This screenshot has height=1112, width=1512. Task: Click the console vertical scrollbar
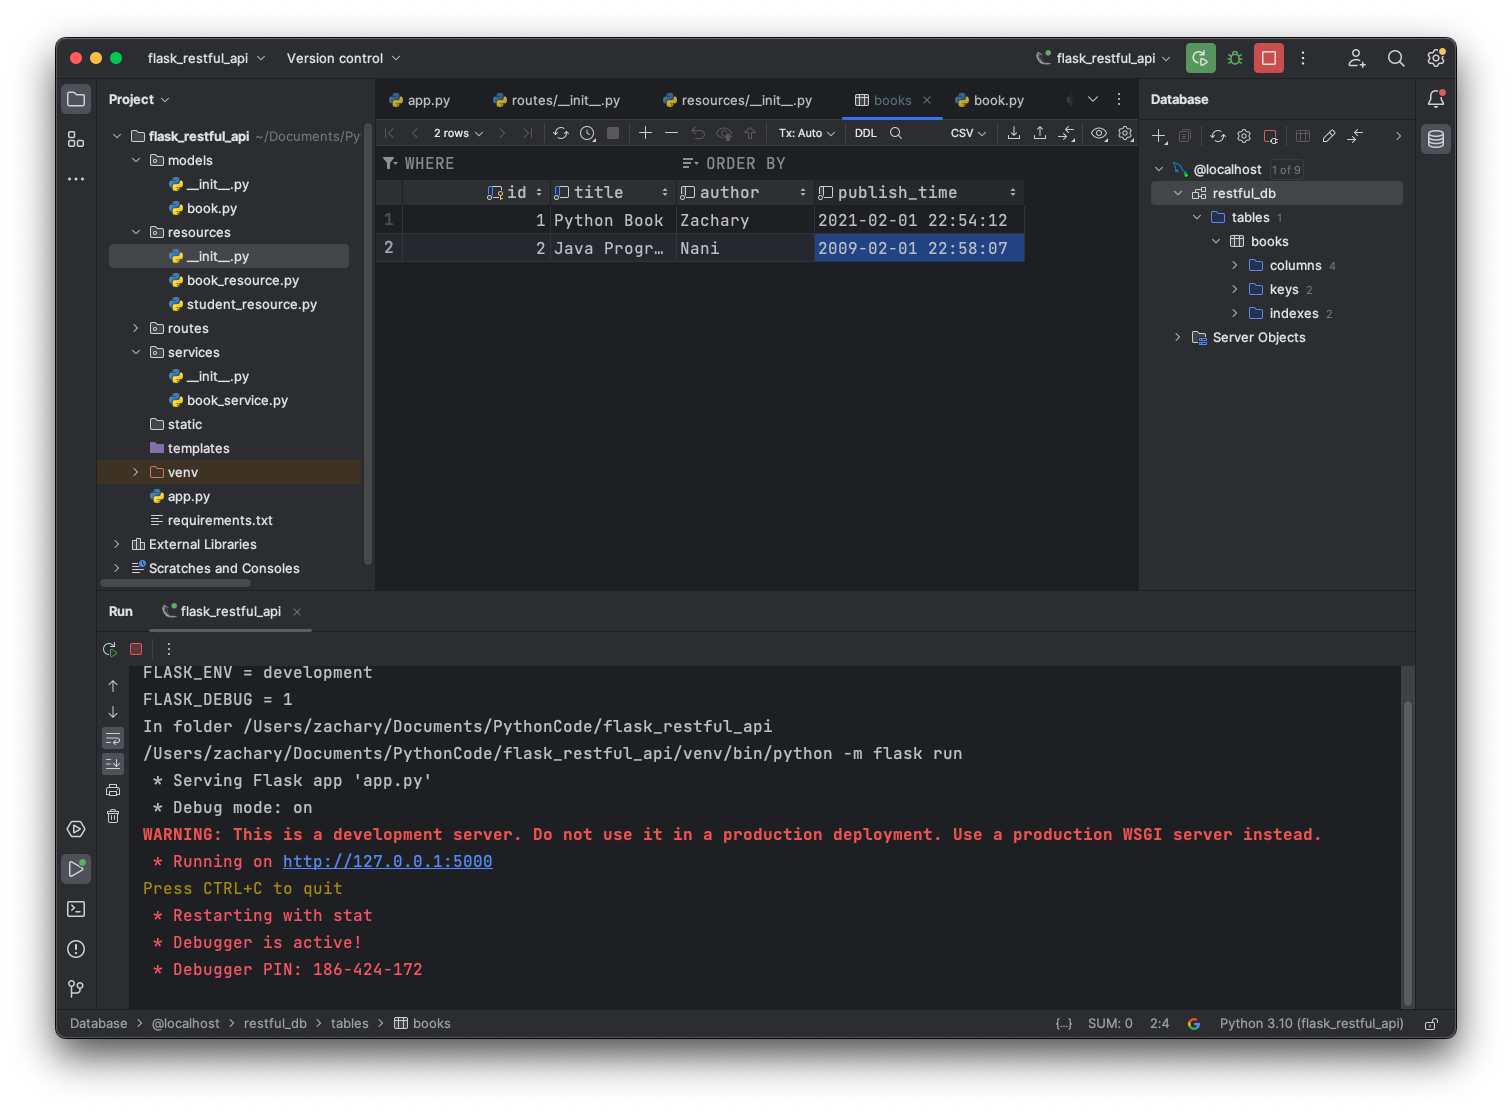point(1407,850)
